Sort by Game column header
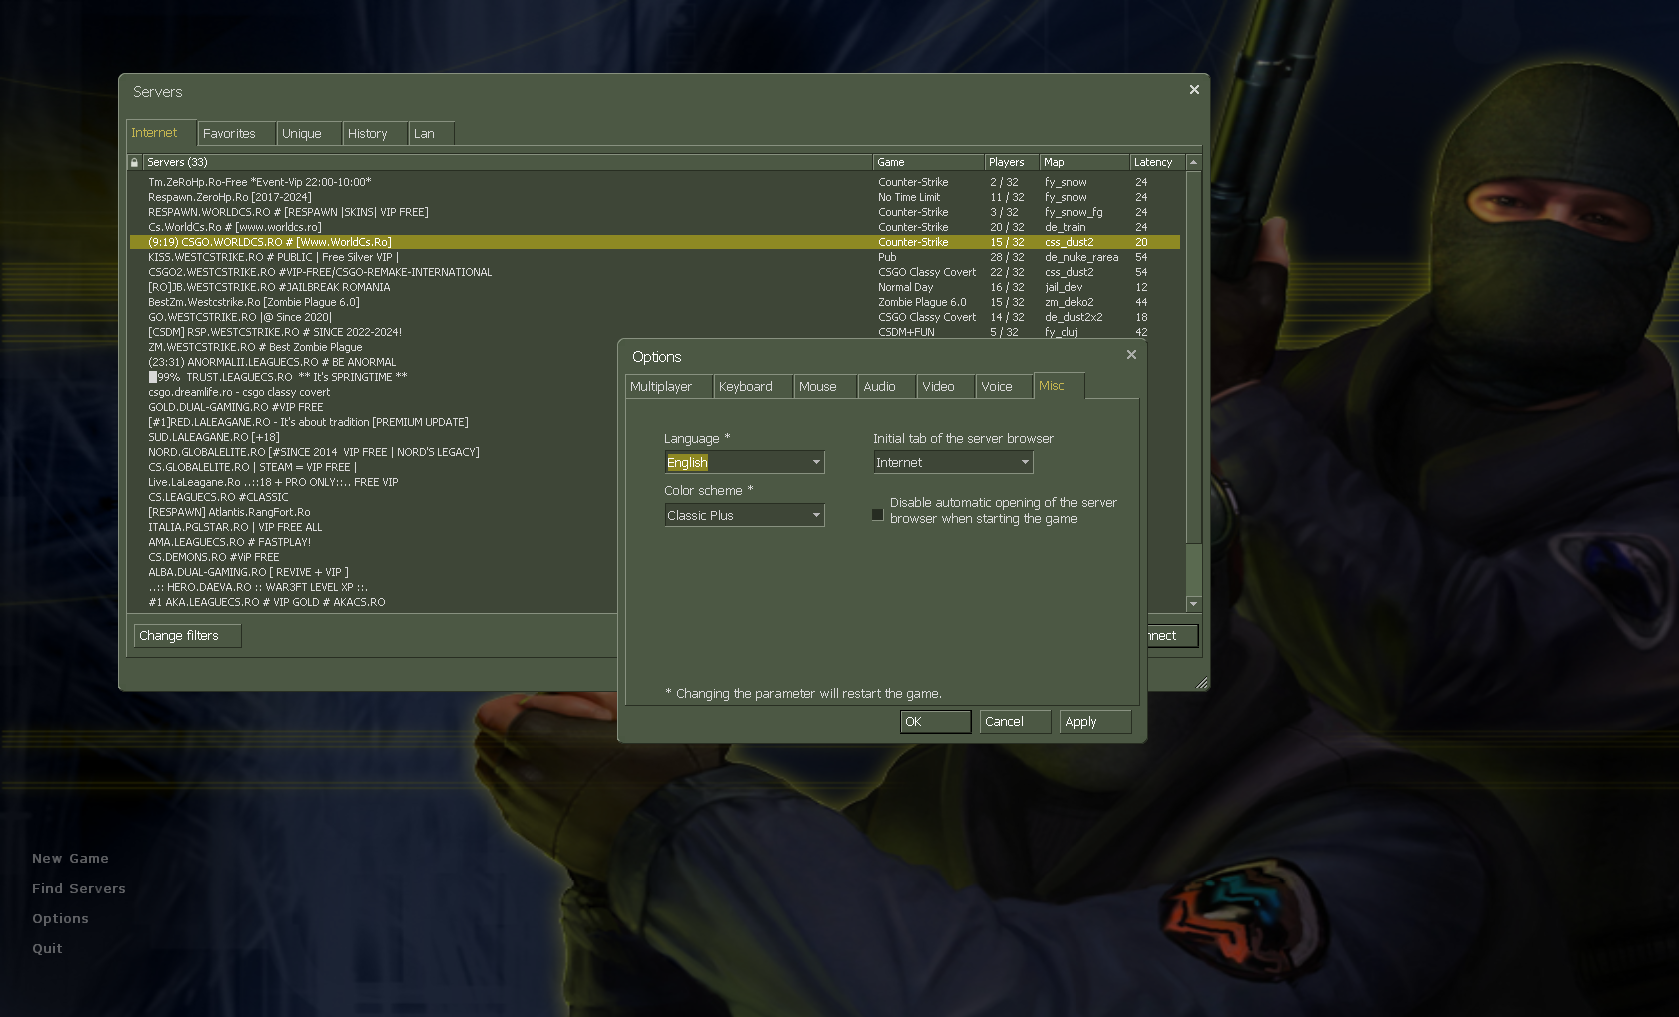The image size is (1679, 1017). click(928, 162)
